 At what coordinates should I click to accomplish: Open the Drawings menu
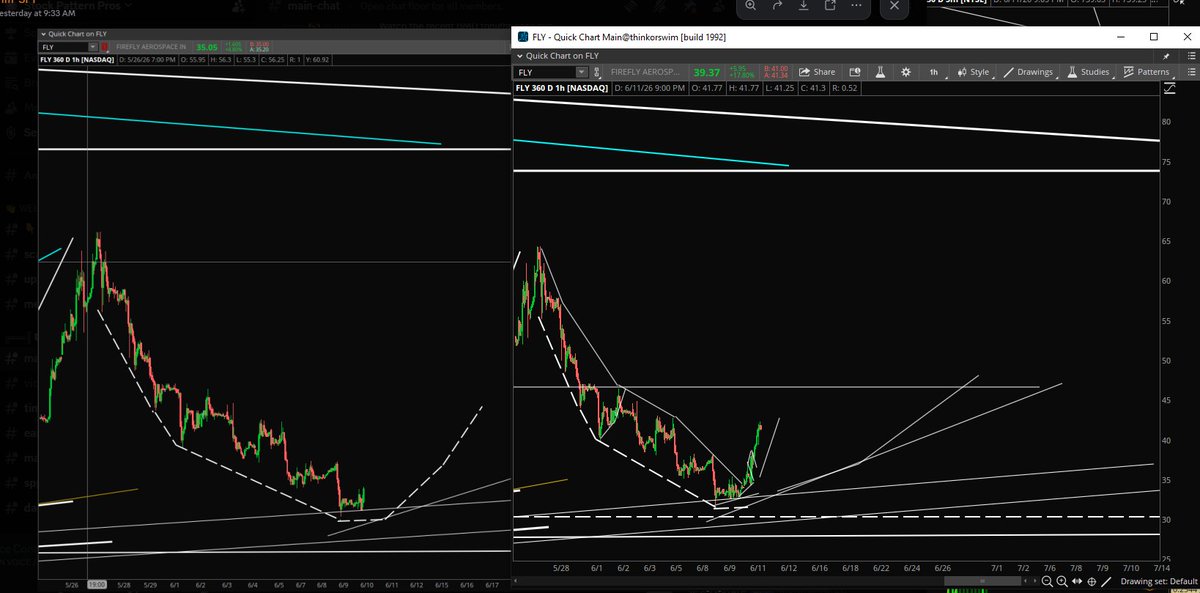point(1028,71)
